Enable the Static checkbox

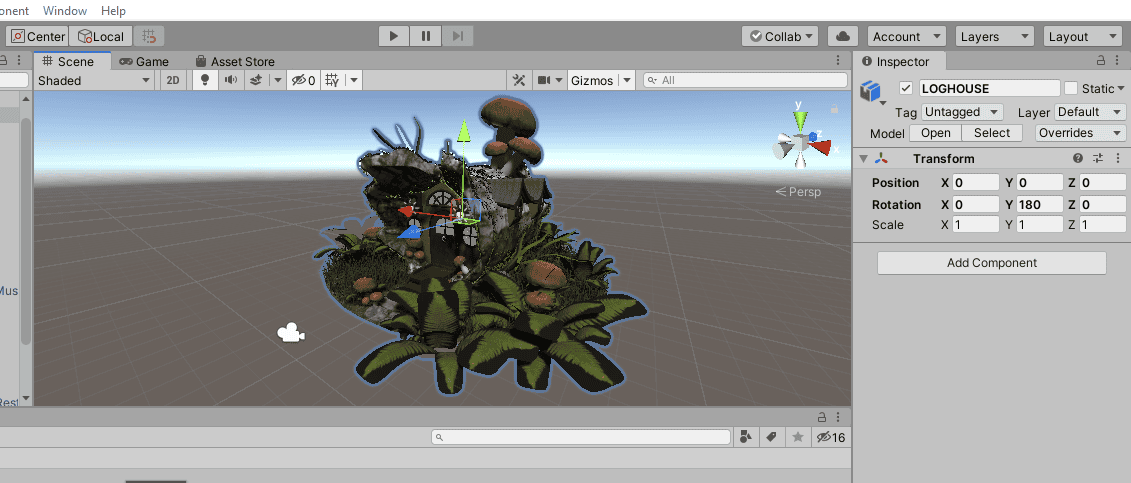click(1071, 88)
